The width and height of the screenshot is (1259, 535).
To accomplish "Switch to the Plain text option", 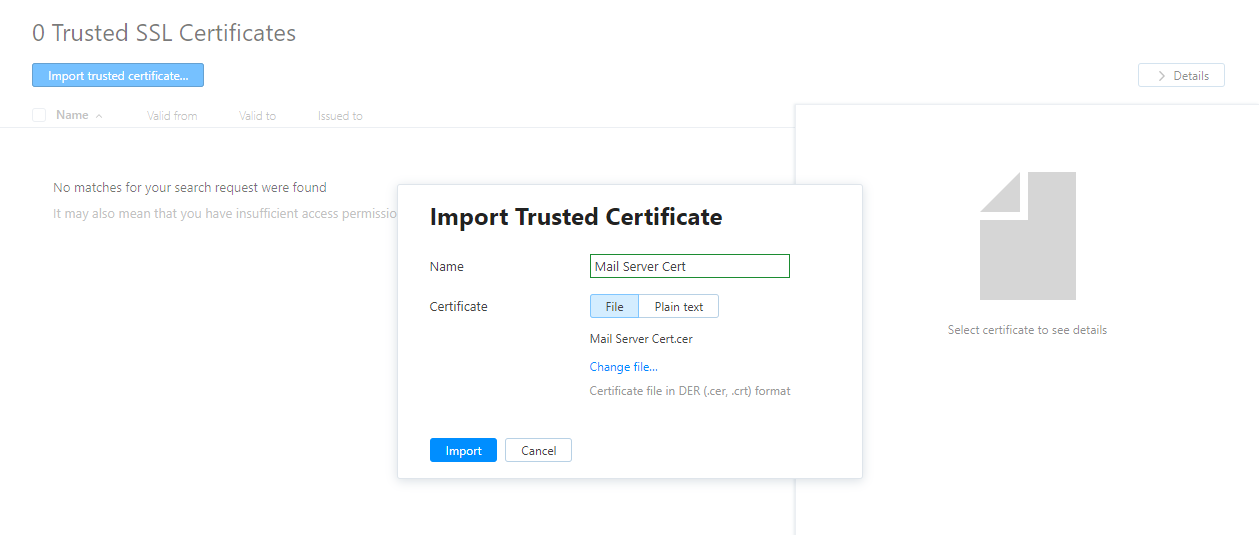I will tap(678, 307).
